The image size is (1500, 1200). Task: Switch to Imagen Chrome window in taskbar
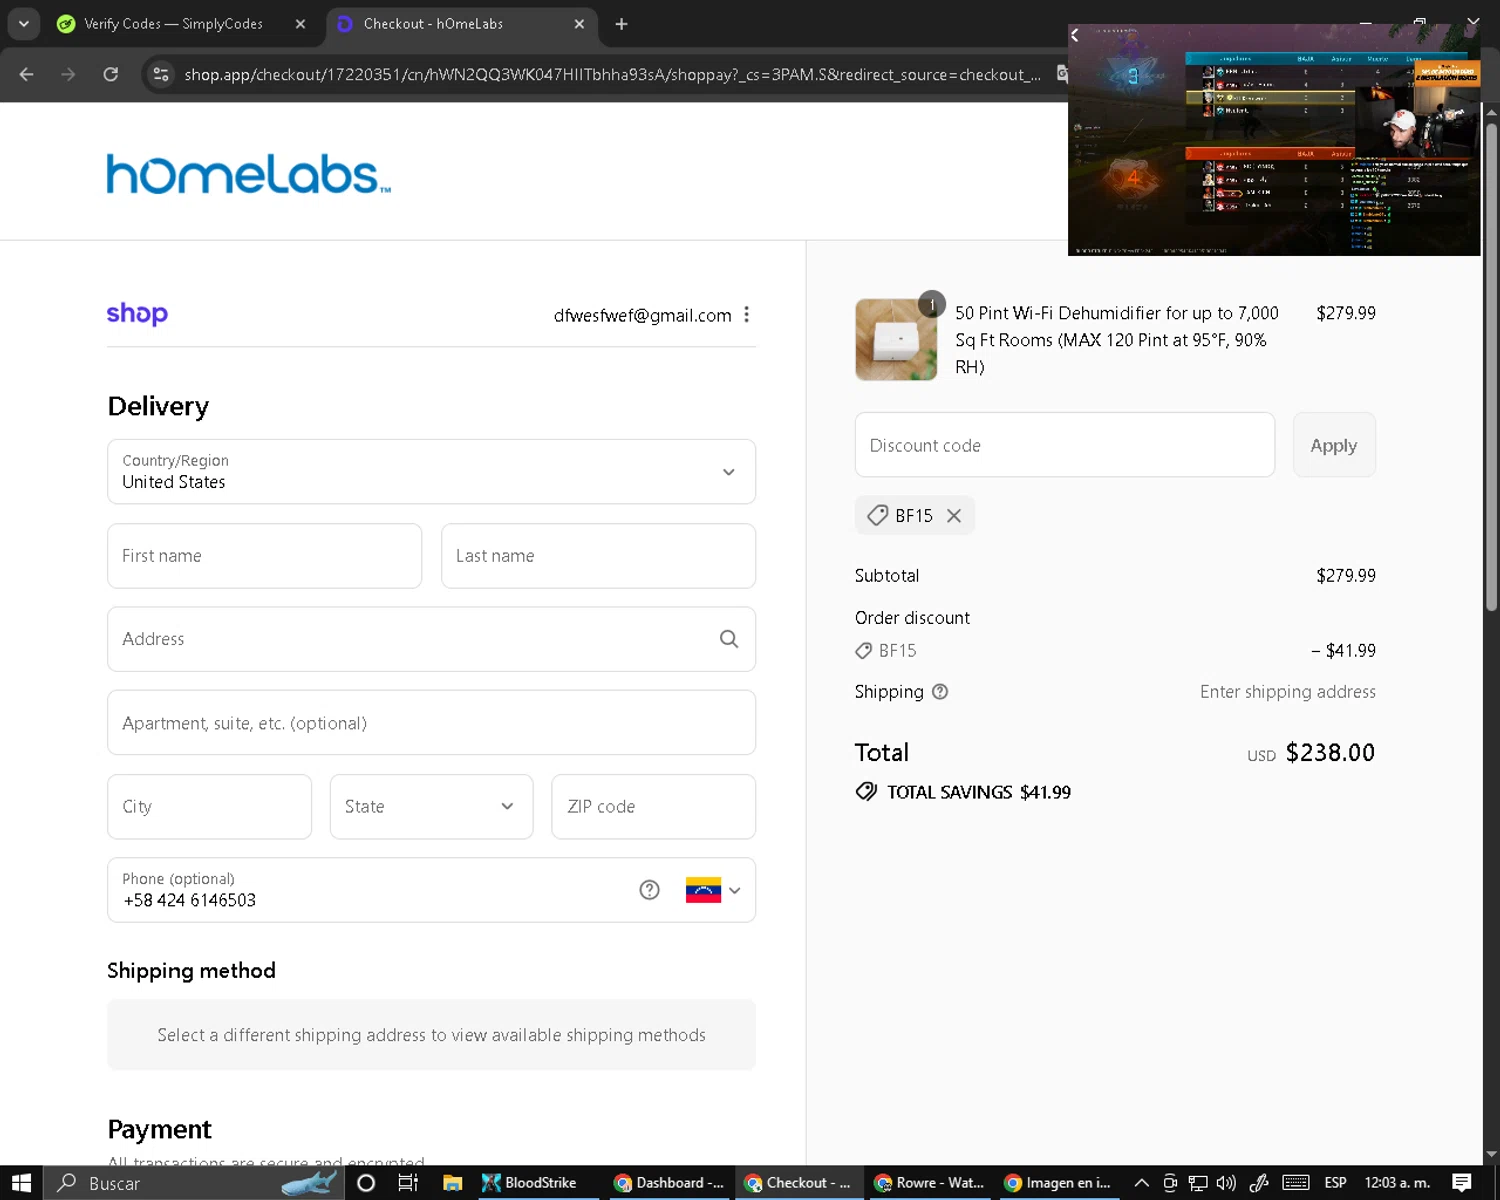point(1058,1183)
